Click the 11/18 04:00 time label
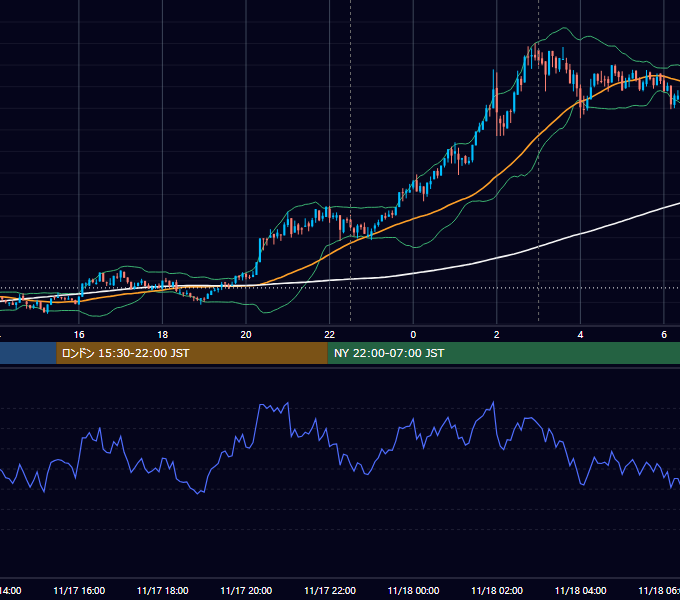 pos(580,591)
